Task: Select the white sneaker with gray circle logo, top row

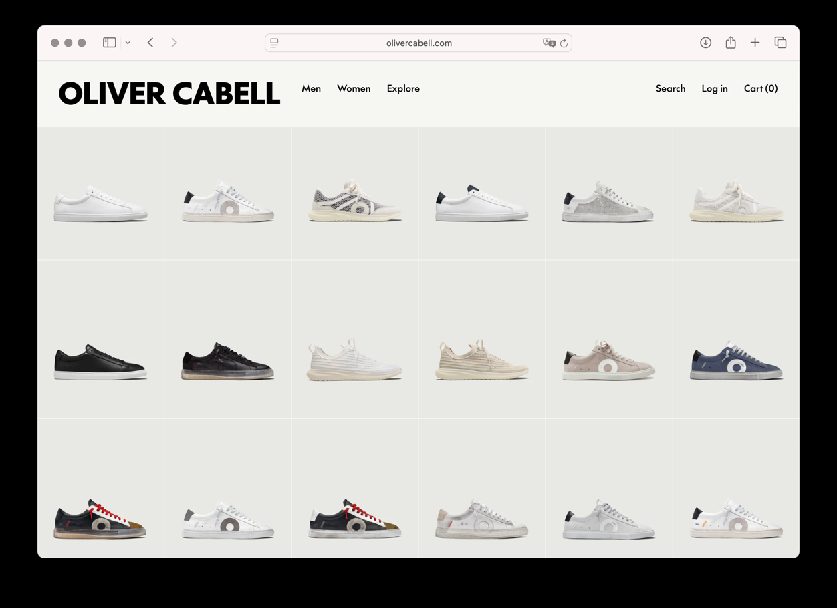Action: pyautogui.click(x=228, y=202)
